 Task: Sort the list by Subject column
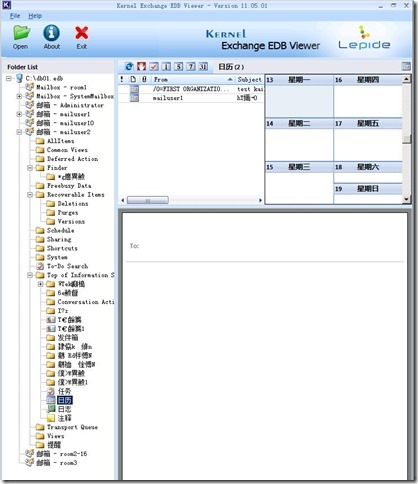click(x=250, y=79)
